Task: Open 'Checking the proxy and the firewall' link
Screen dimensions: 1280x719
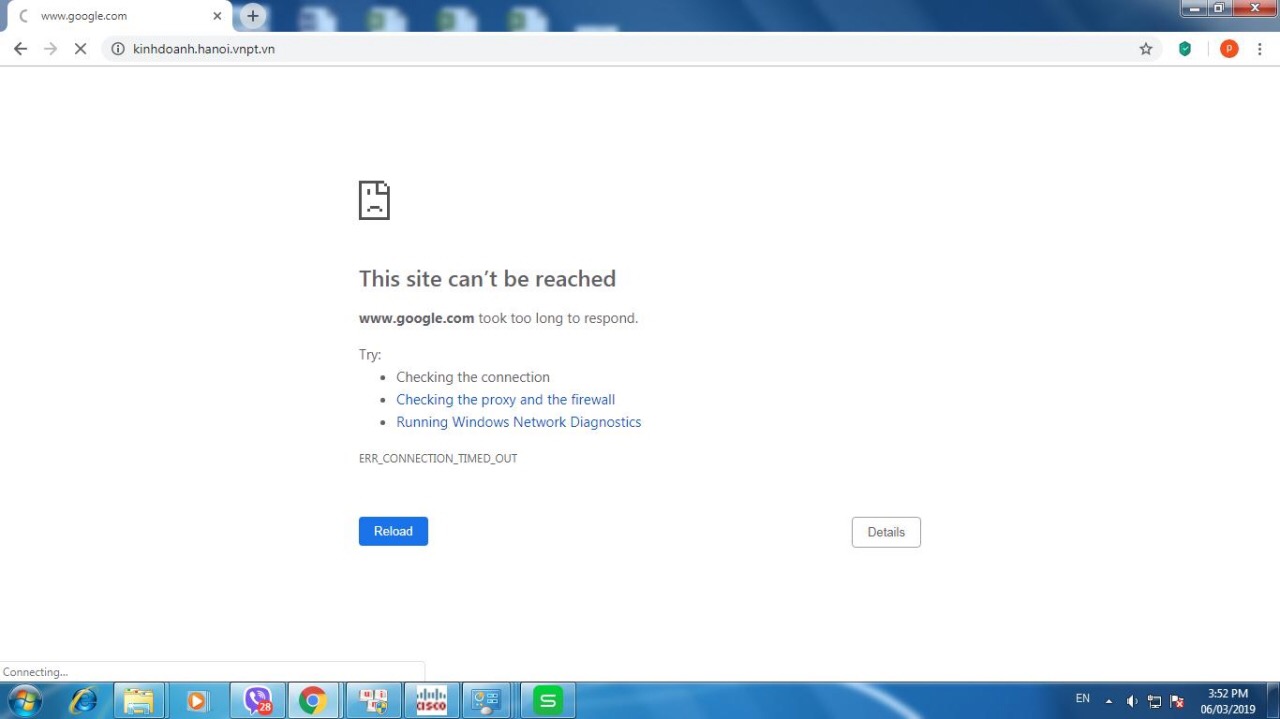Action: click(x=506, y=400)
